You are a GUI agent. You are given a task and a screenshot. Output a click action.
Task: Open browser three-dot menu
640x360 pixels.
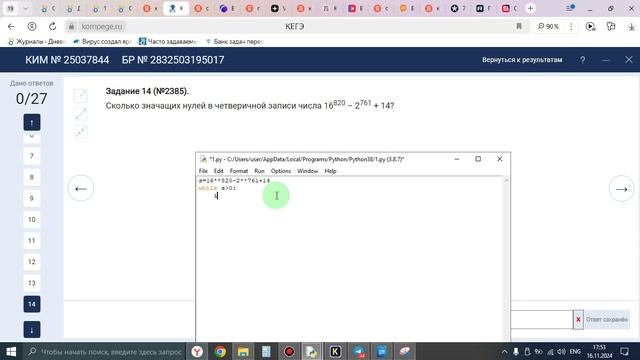(x=571, y=26)
